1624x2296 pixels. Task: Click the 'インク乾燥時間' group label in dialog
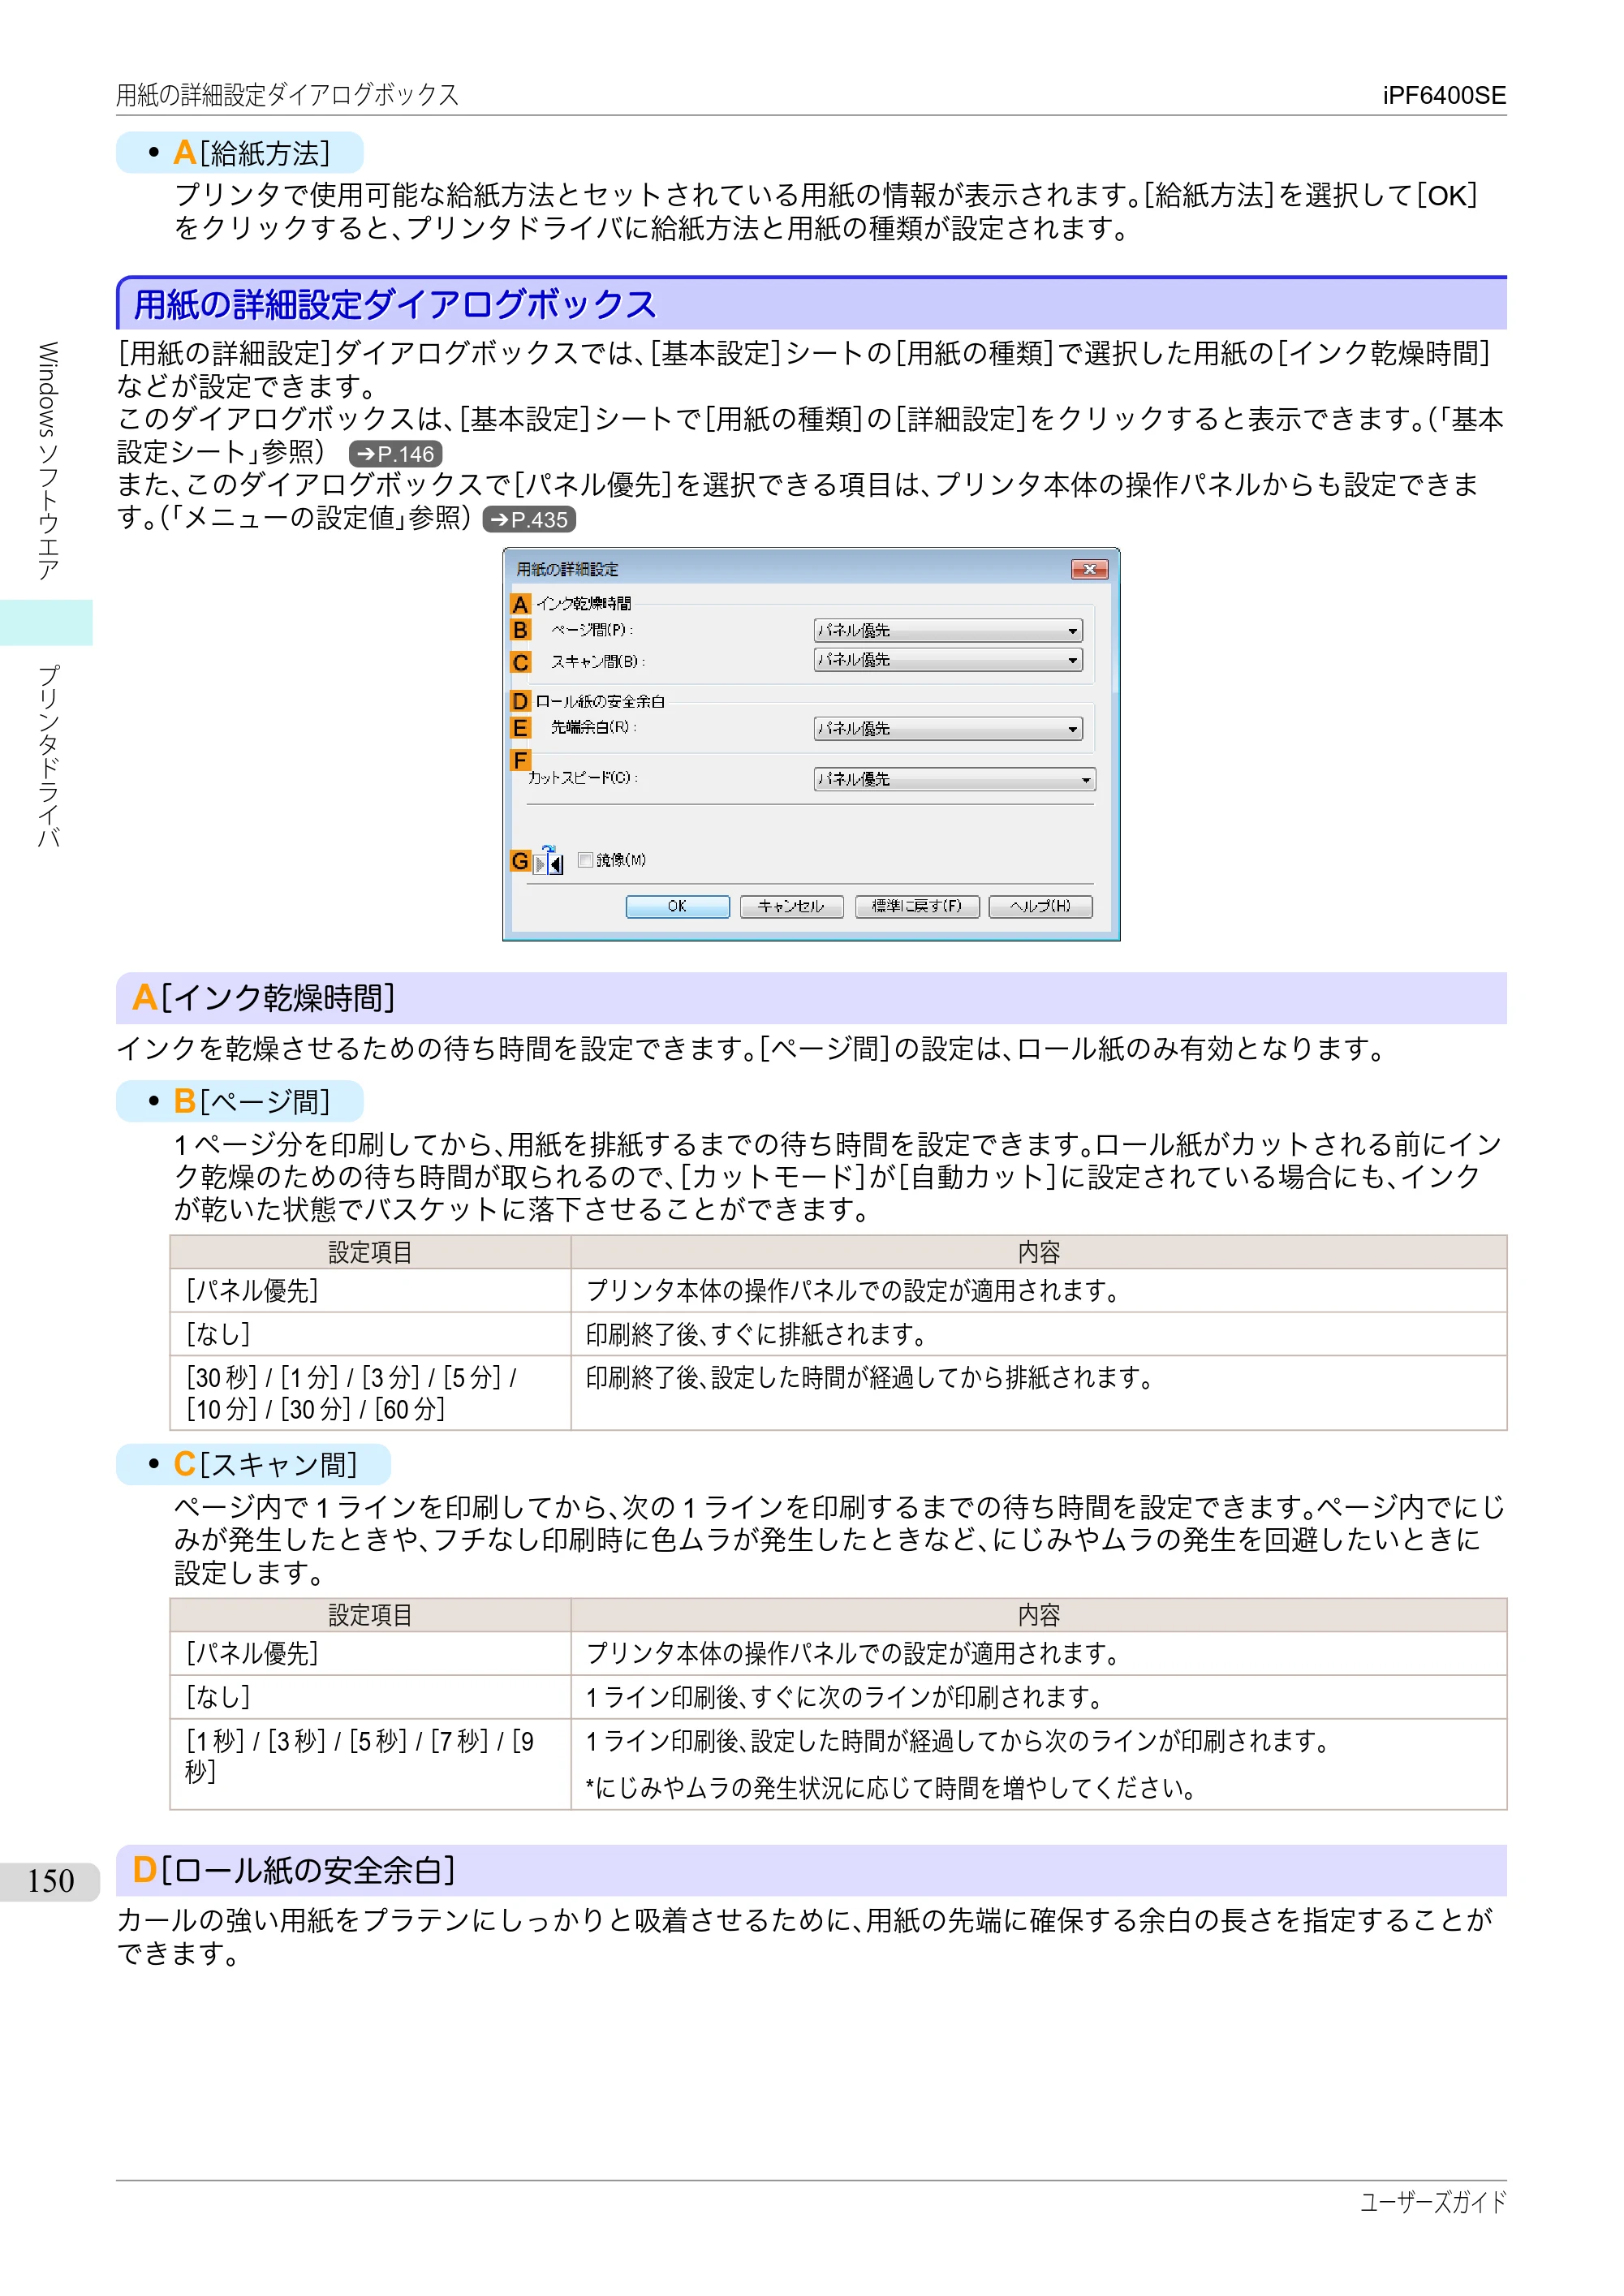584,603
